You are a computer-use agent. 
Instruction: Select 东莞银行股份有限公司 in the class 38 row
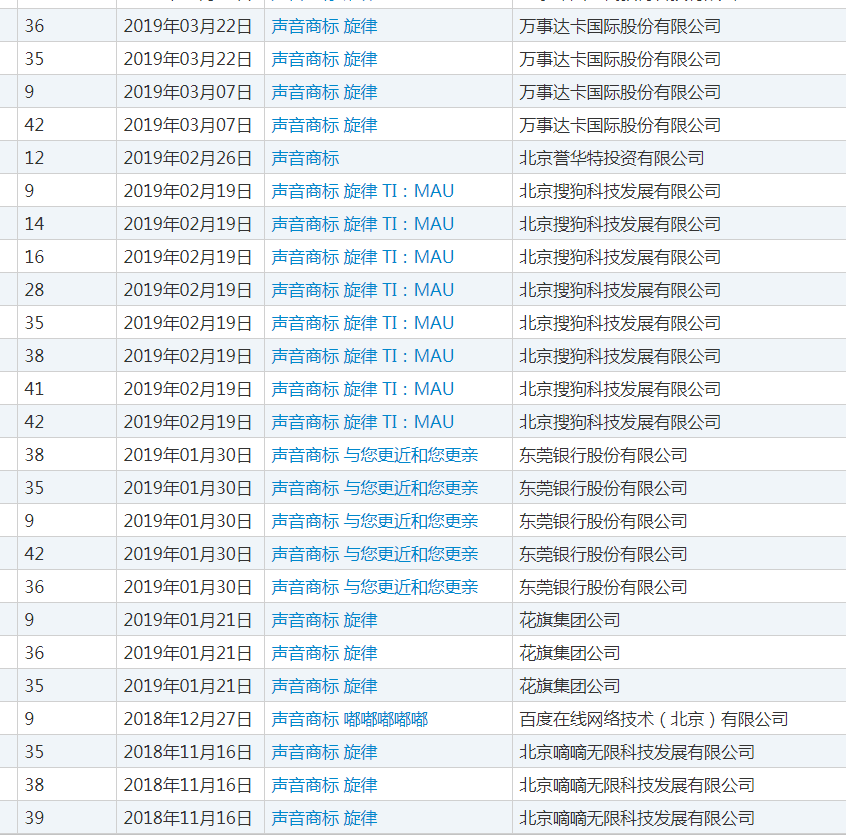[x=603, y=455]
